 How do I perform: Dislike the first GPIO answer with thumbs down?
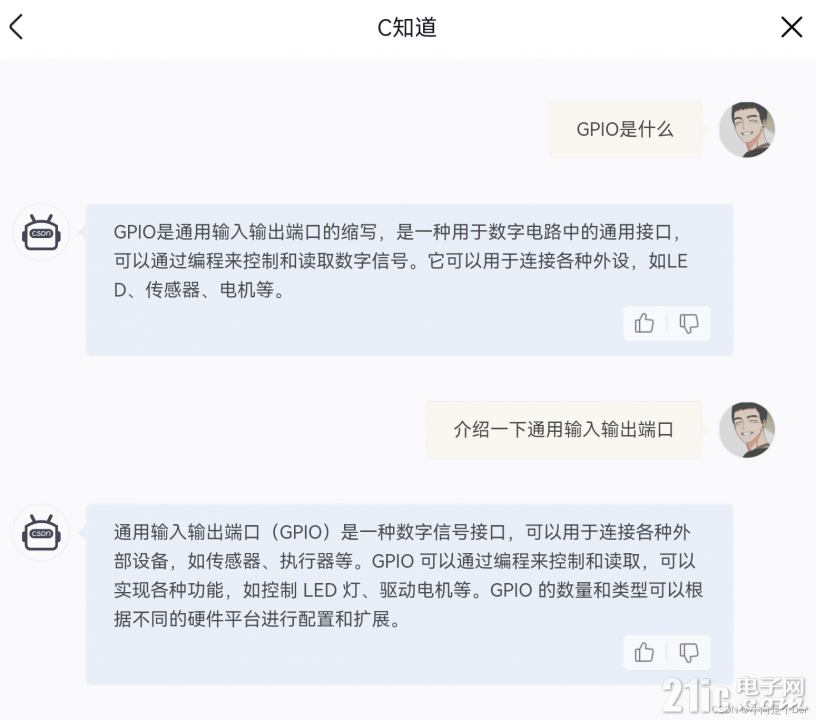coord(688,323)
